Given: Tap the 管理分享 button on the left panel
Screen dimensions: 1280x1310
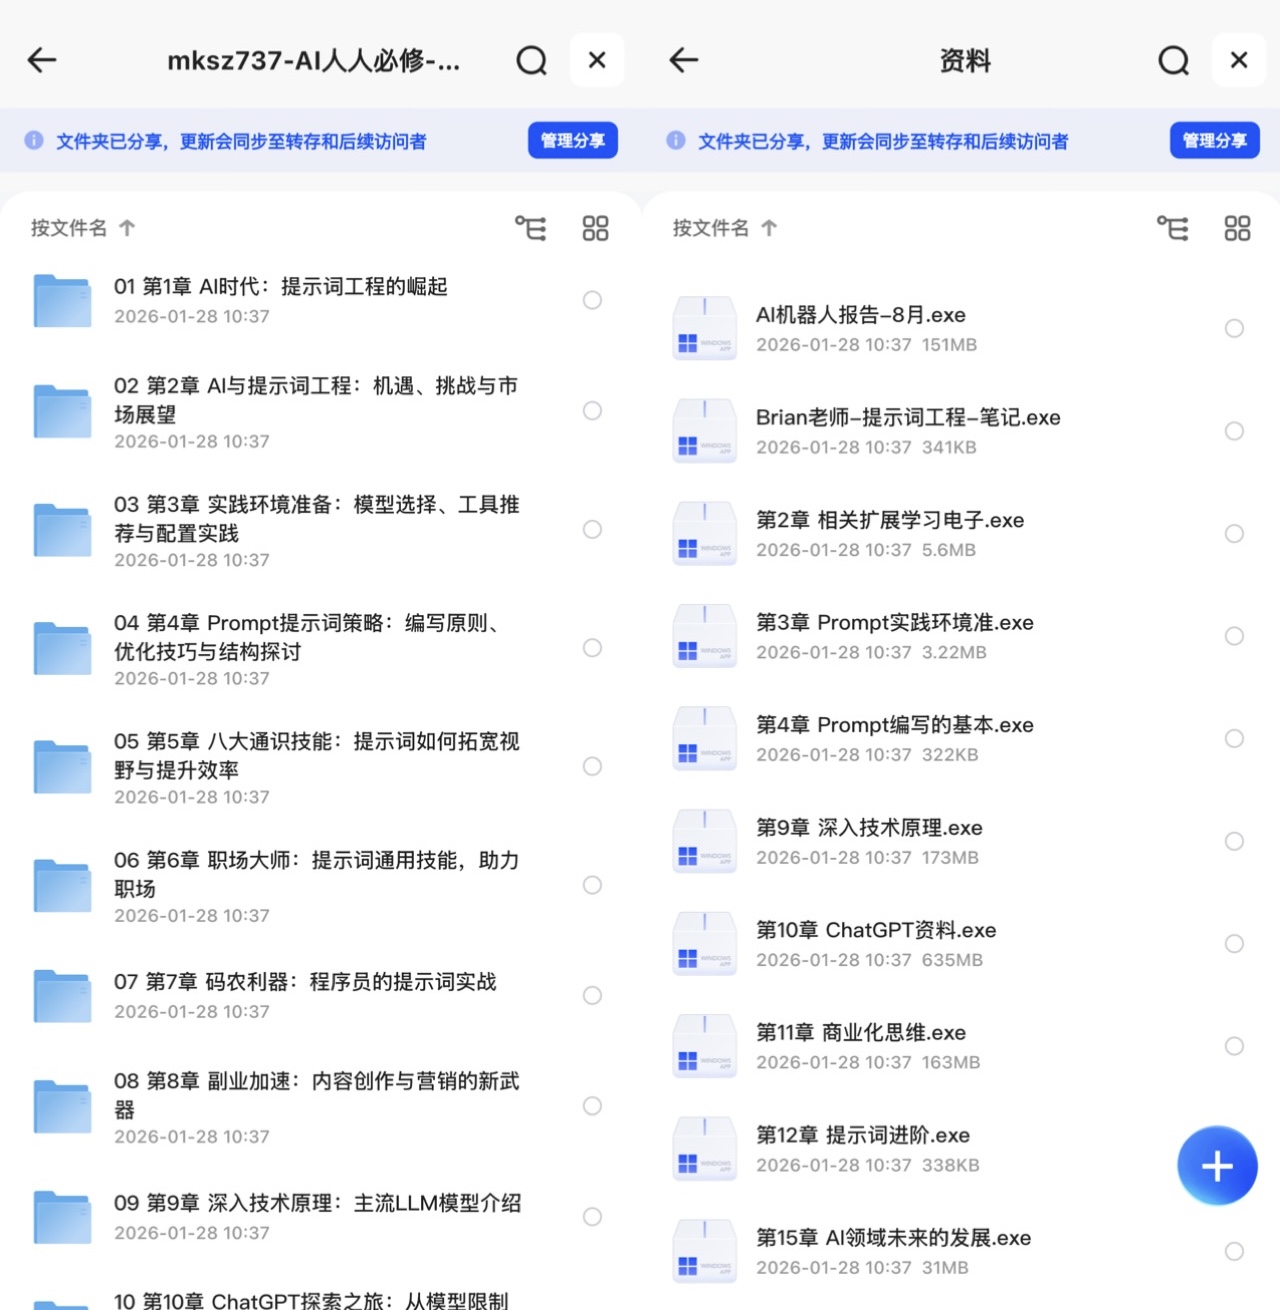Looking at the screenshot, I should [572, 140].
